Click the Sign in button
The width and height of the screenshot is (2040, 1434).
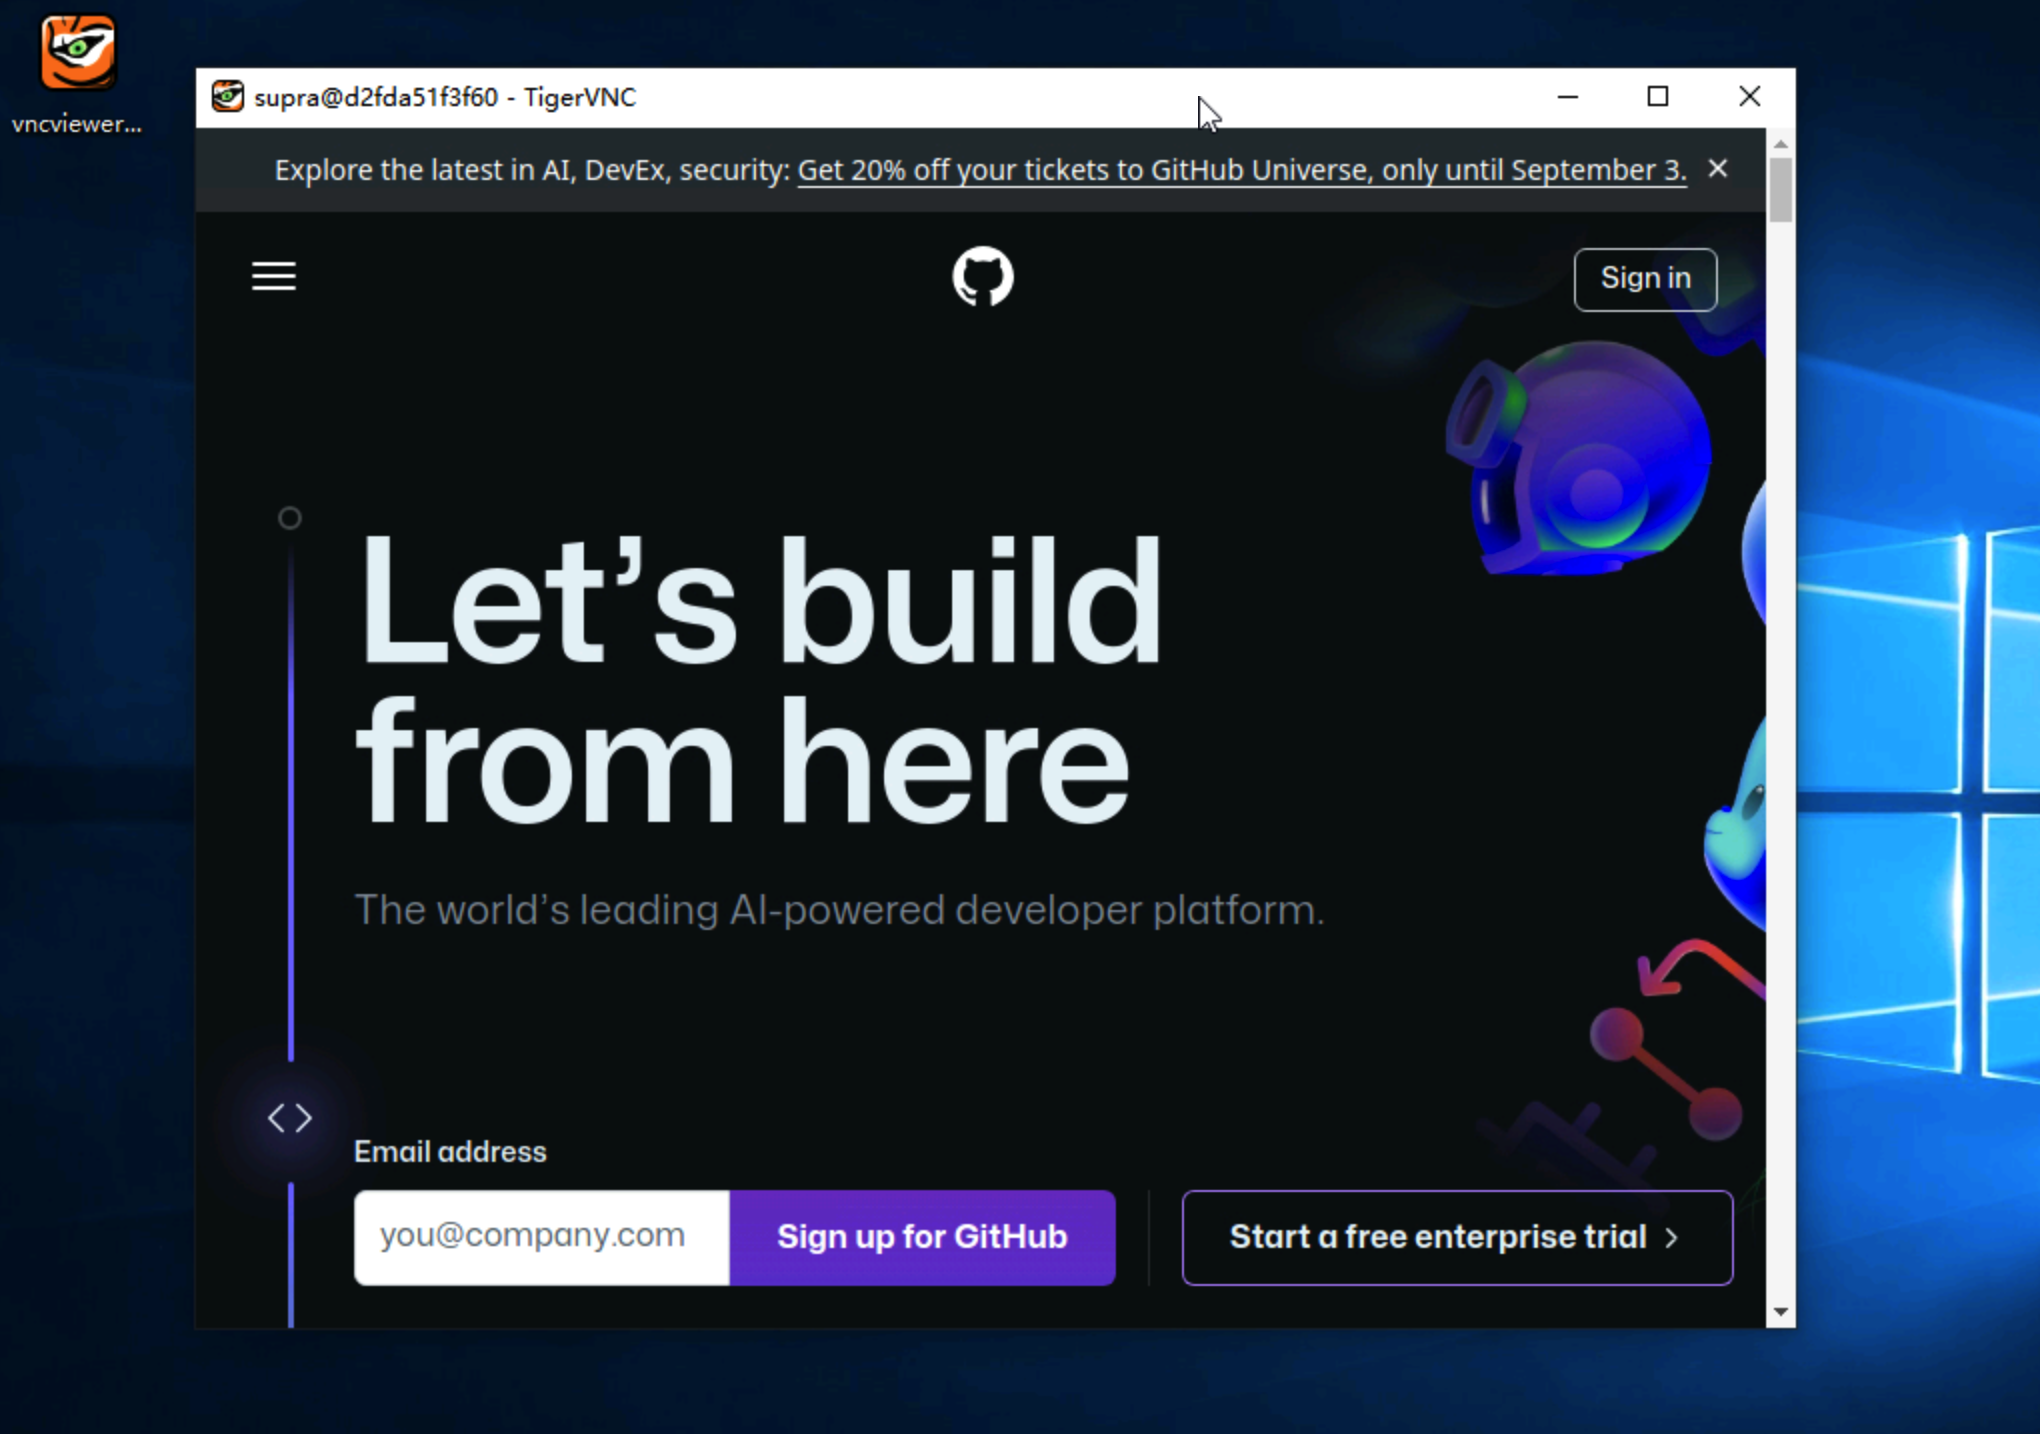(1645, 279)
